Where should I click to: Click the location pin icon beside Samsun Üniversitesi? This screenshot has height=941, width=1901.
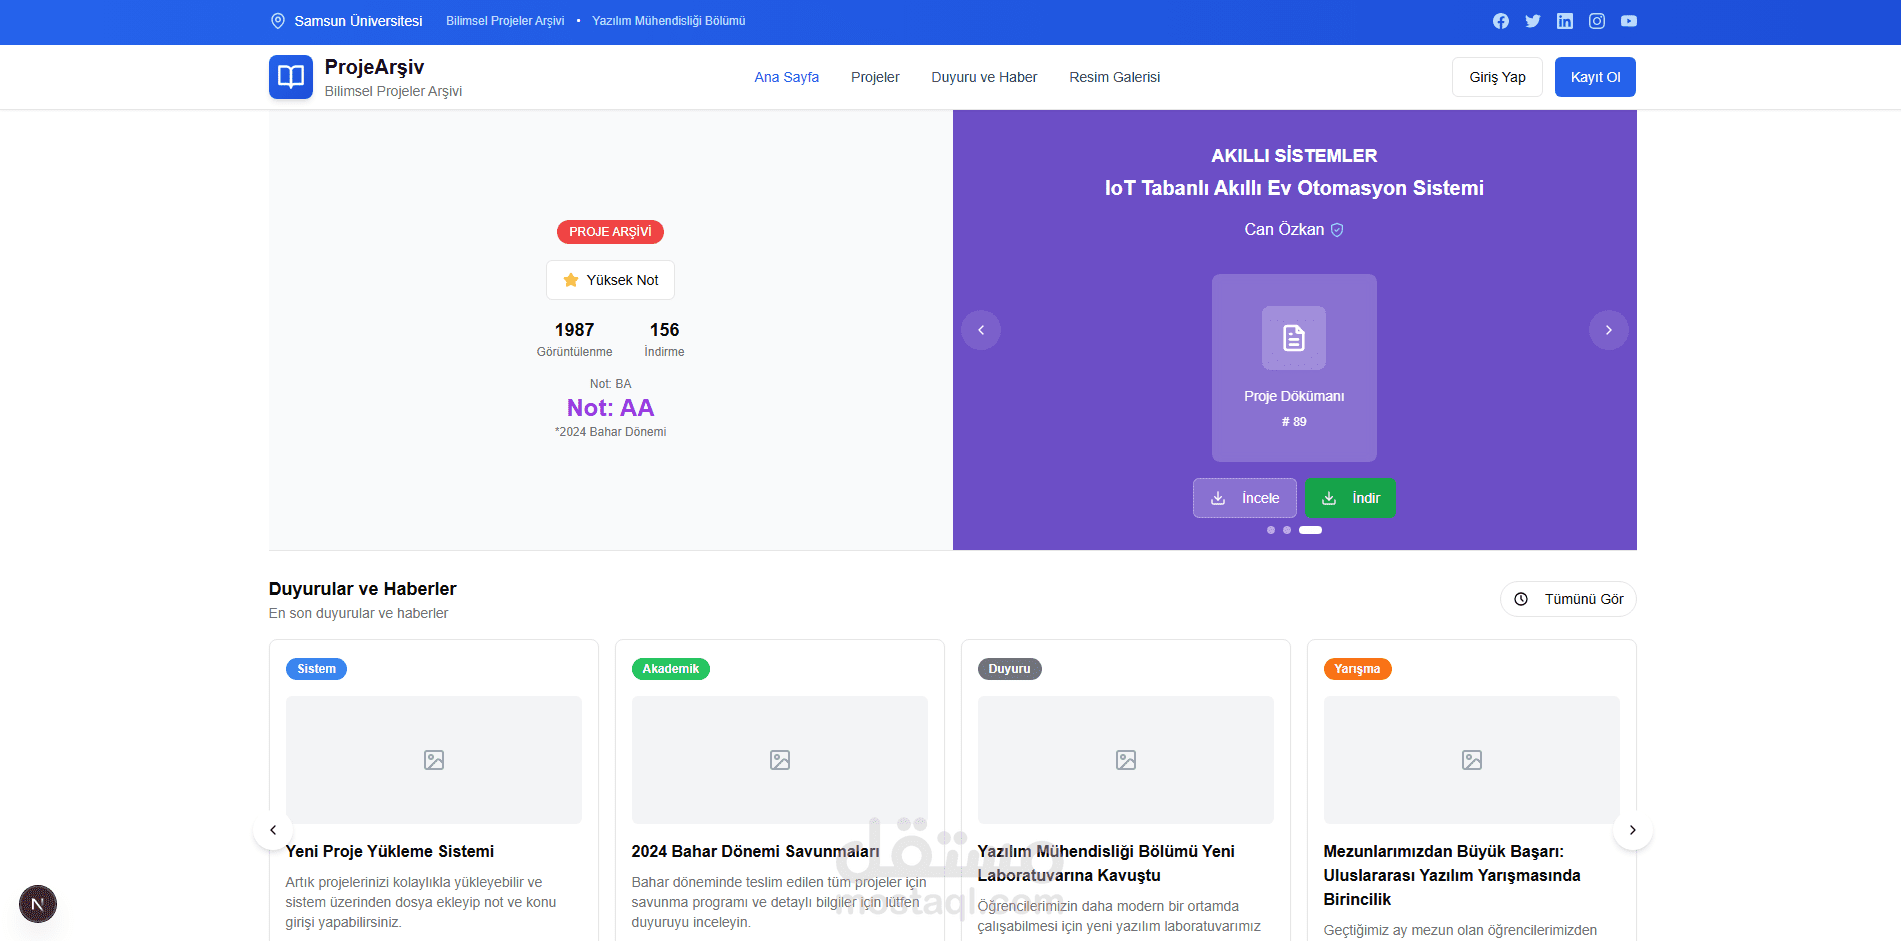278,21
